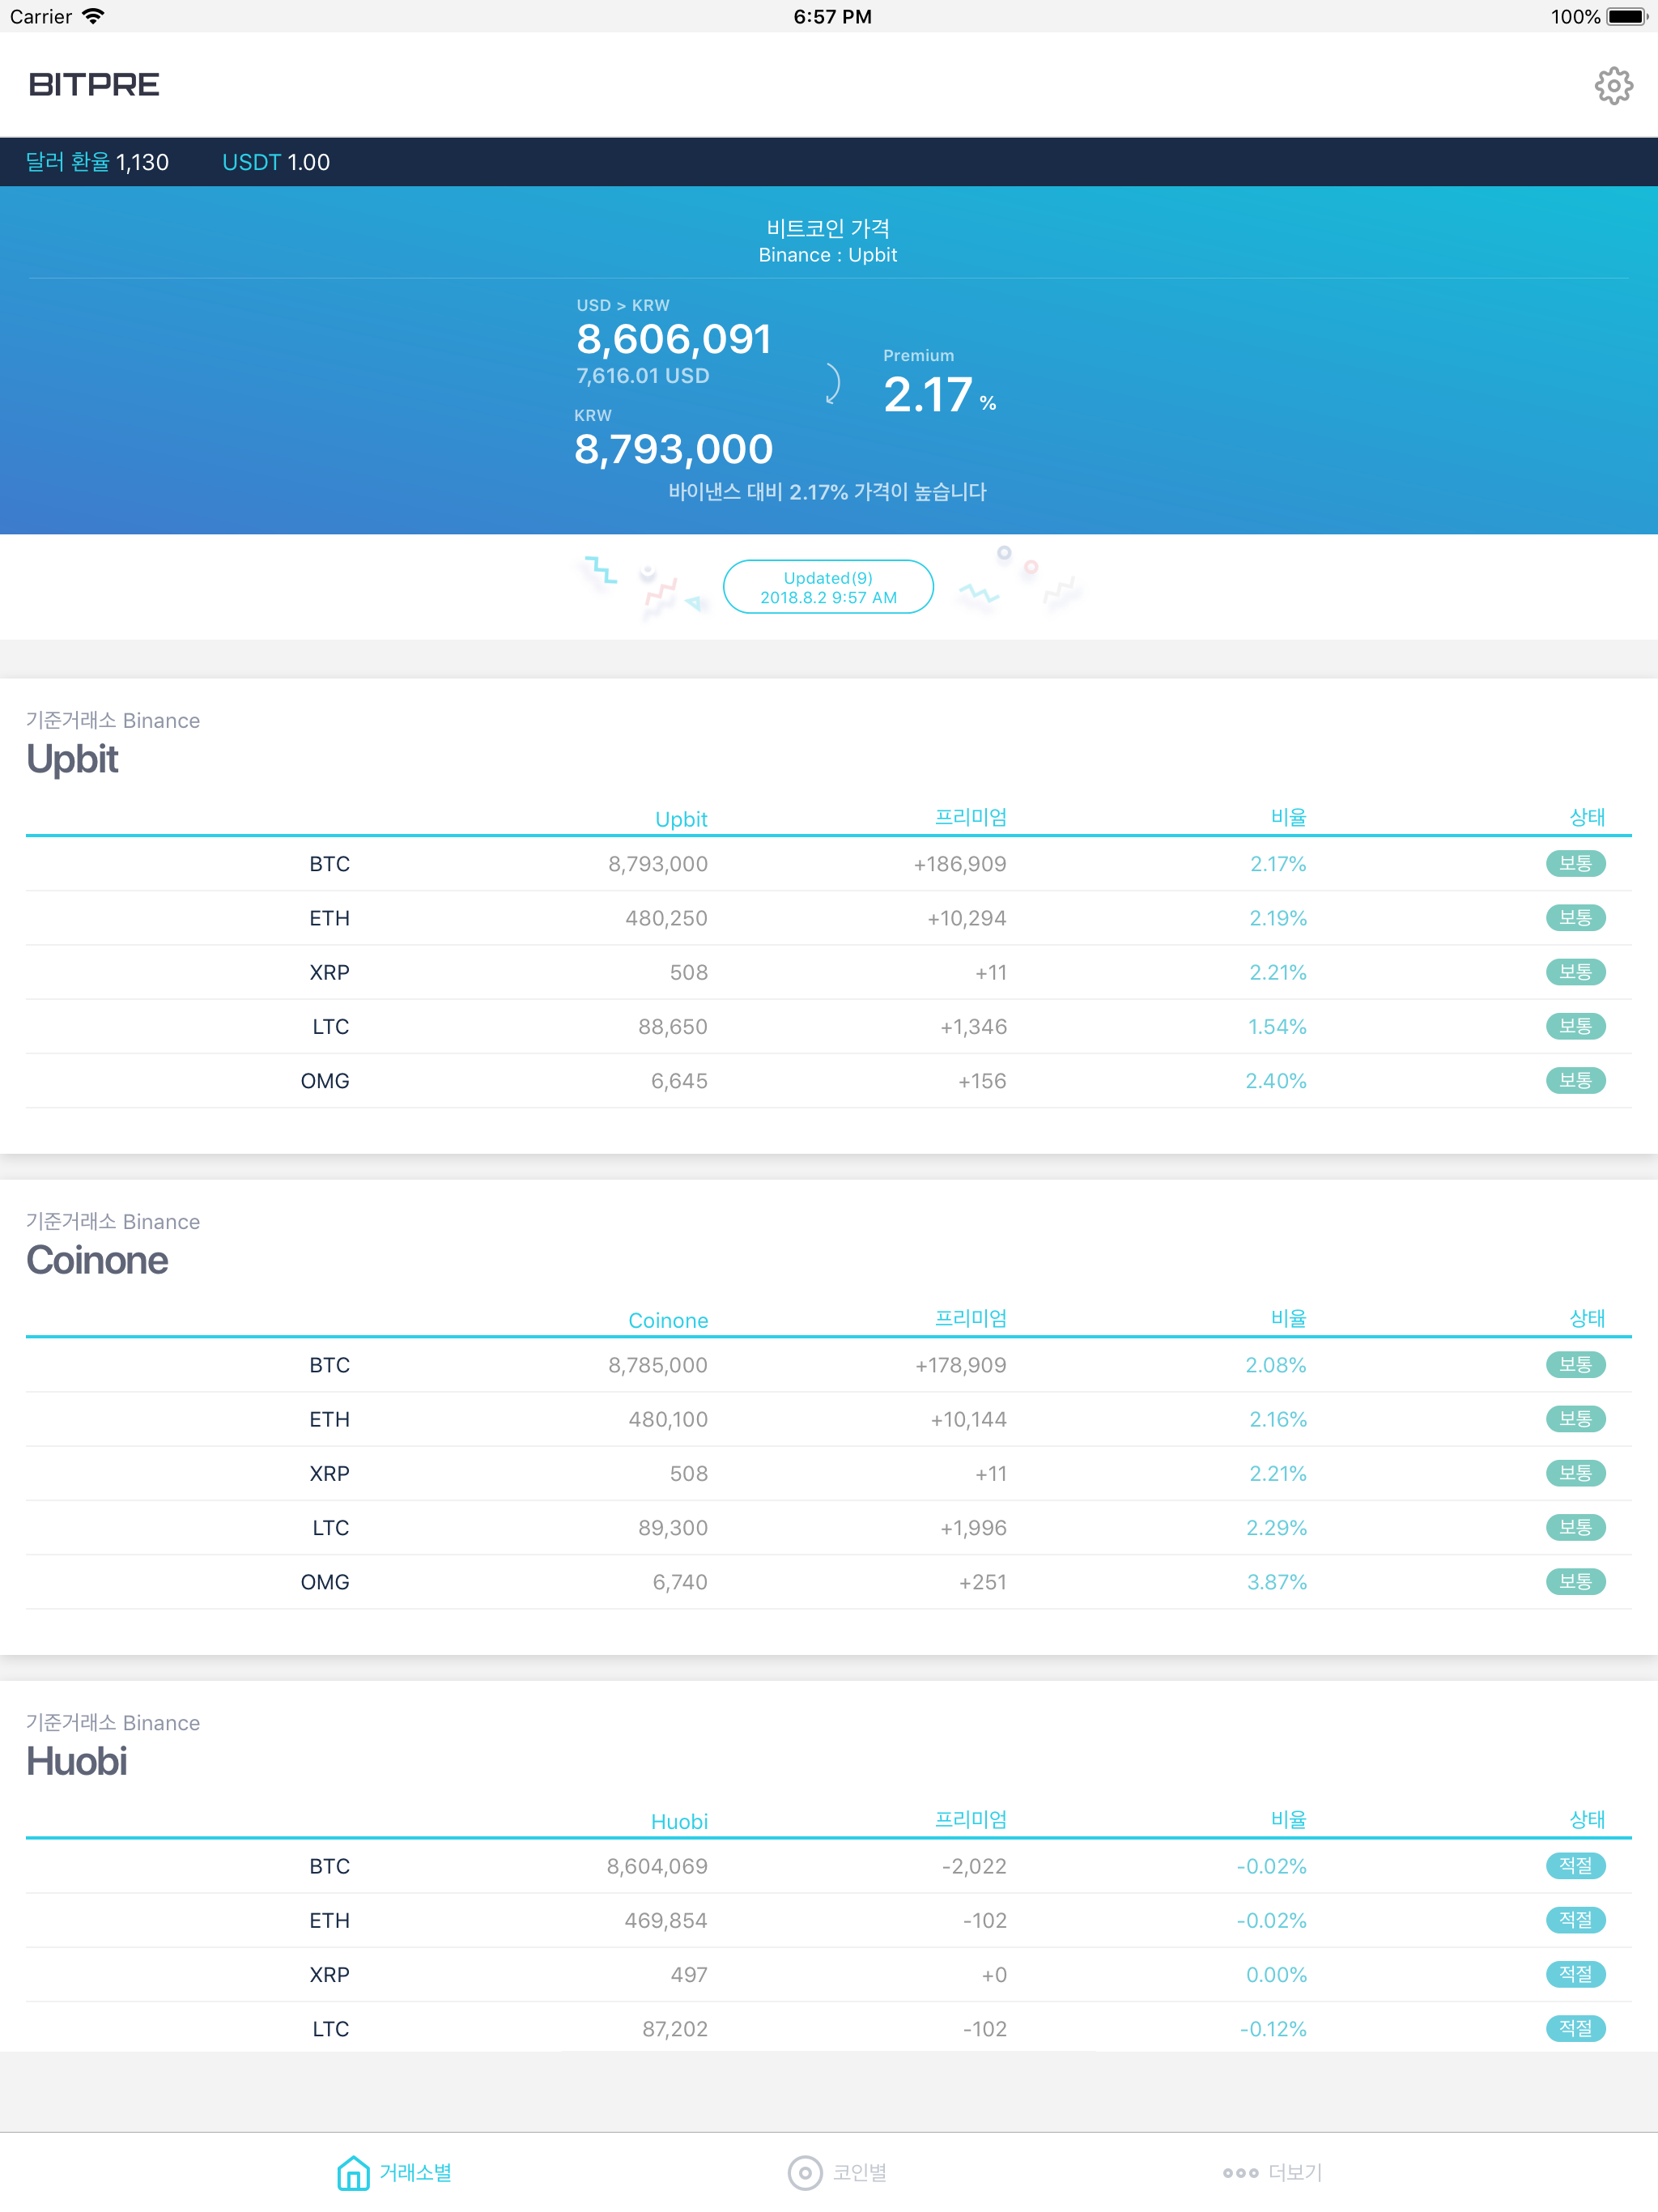Viewport: 1658px width, 2212px height.
Task: Open settings gear icon
Action: [x=1613, y=86]
